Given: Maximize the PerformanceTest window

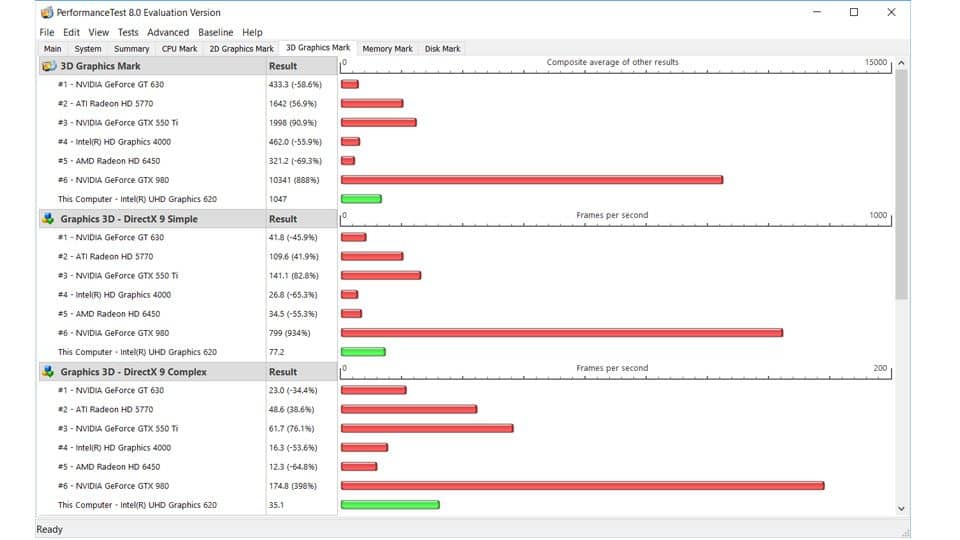Looking at the screenshot, I should tap(853, 13).
